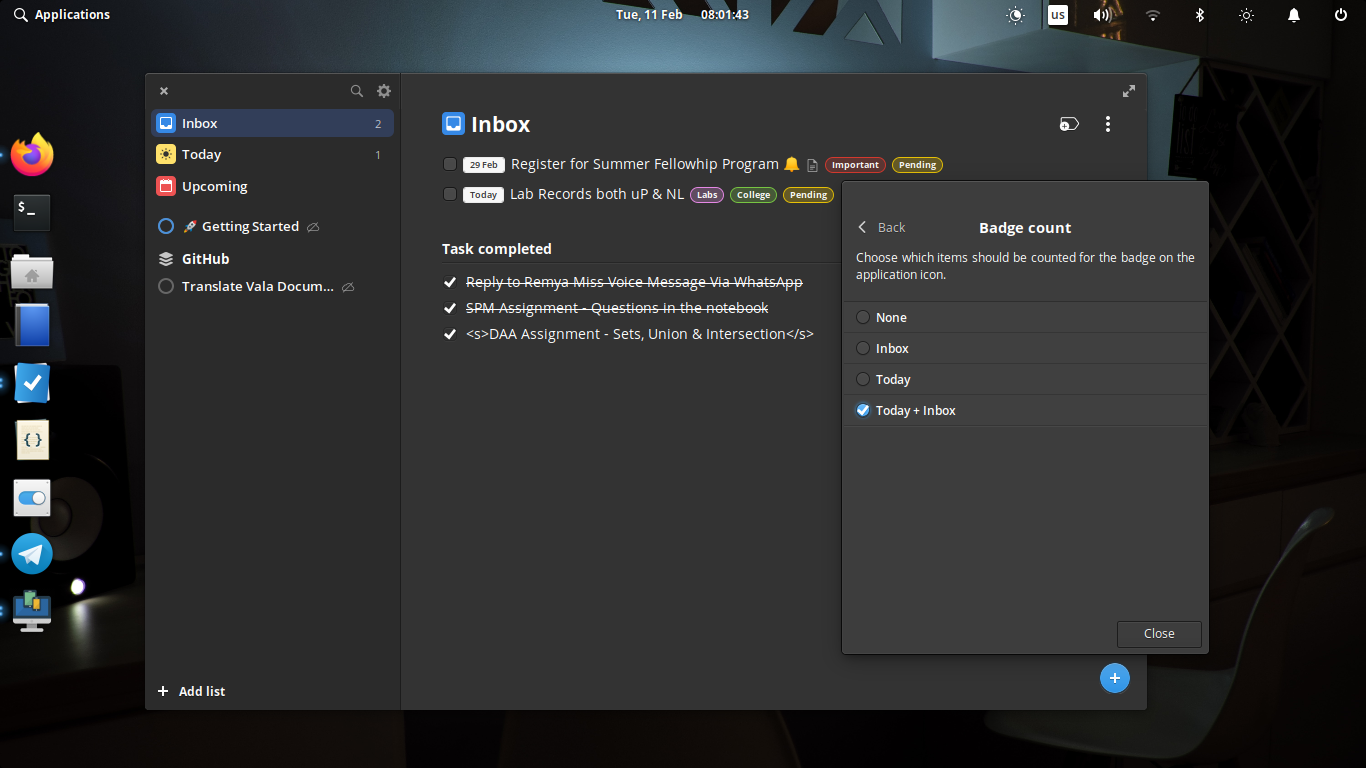This screenshot has width=1366, height=768.
Task: Uncheck the Reply to Remya Miss task
Action: (450, 283)
